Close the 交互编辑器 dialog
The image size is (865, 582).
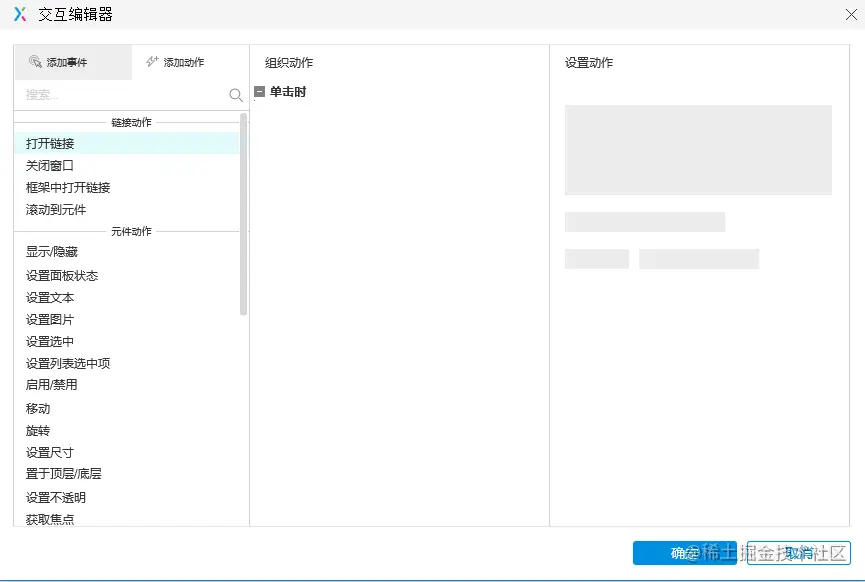pyautogui.click(x=851, y=14)
